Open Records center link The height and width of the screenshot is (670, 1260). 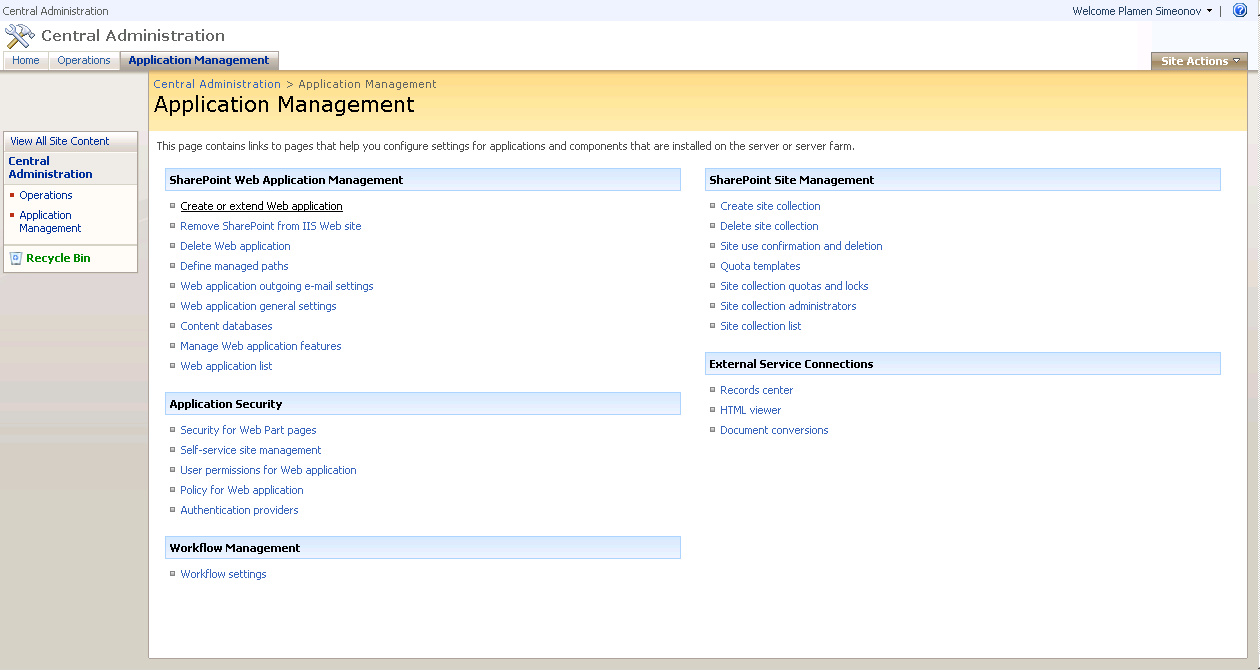(x=756, y=390)
